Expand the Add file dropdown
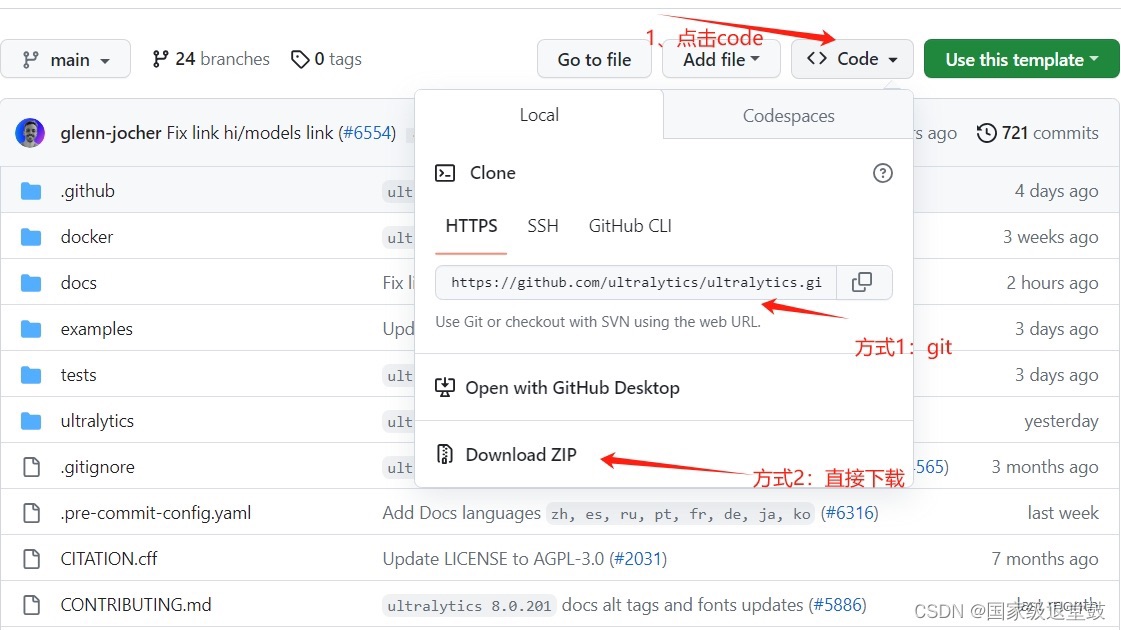This screenshot has height=630, width=1121. [x=721, y=59]
